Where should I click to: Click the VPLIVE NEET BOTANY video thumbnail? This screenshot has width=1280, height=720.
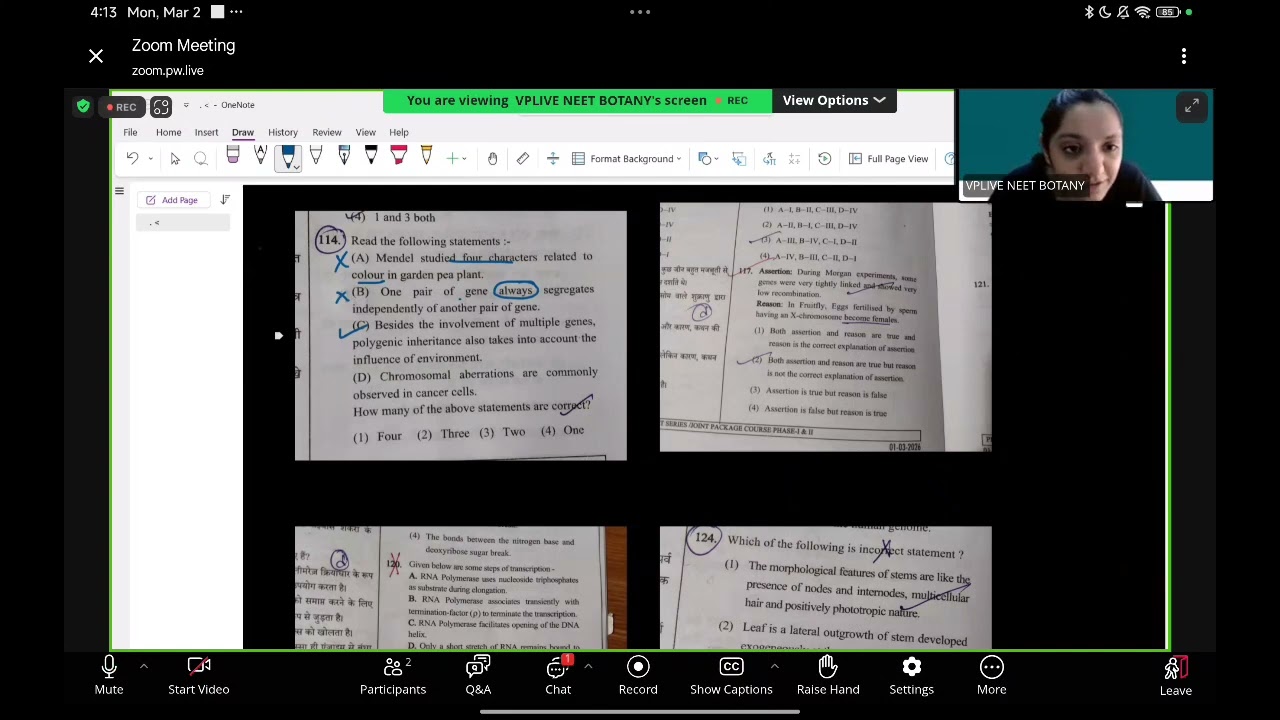[x=1086, y=145]
